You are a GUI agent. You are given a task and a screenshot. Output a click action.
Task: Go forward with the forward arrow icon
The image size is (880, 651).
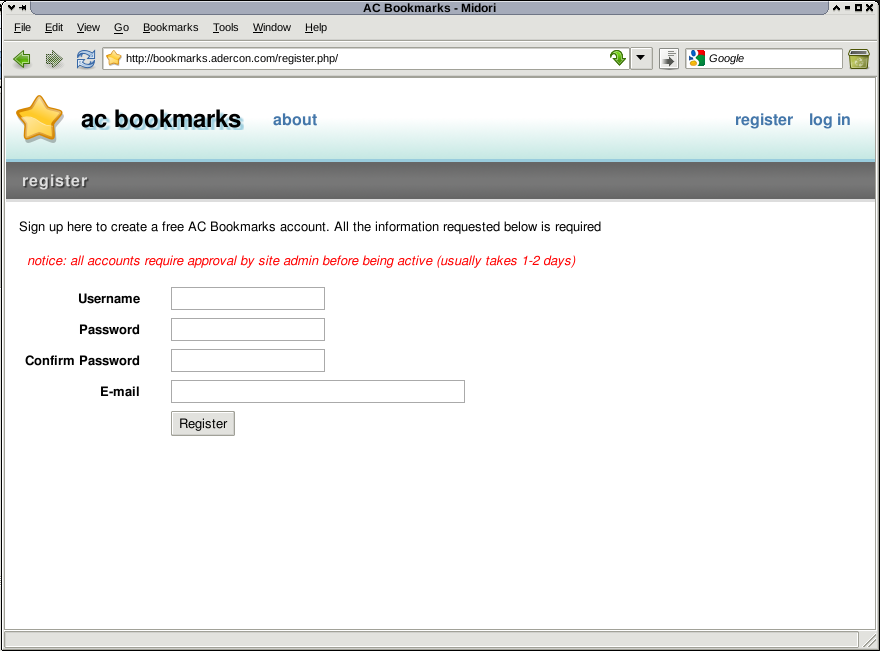tap(53, 58)
